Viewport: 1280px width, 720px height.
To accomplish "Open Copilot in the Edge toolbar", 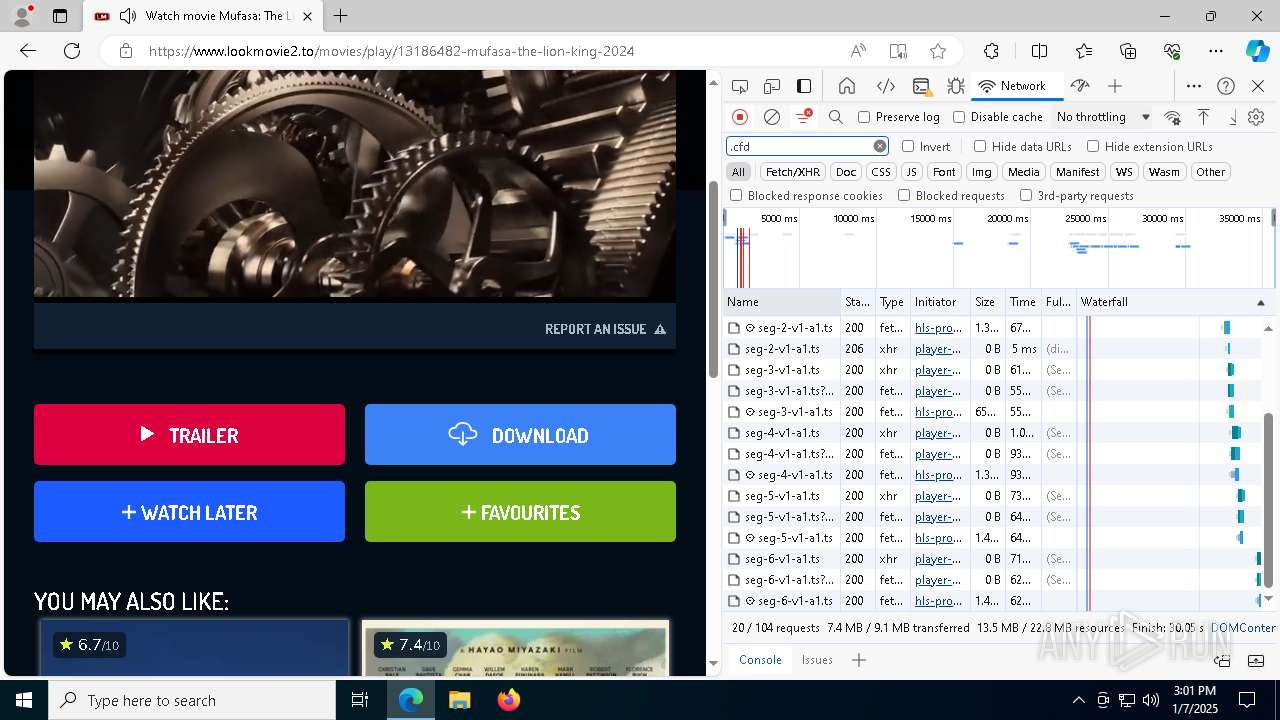I will (1257, 51).
